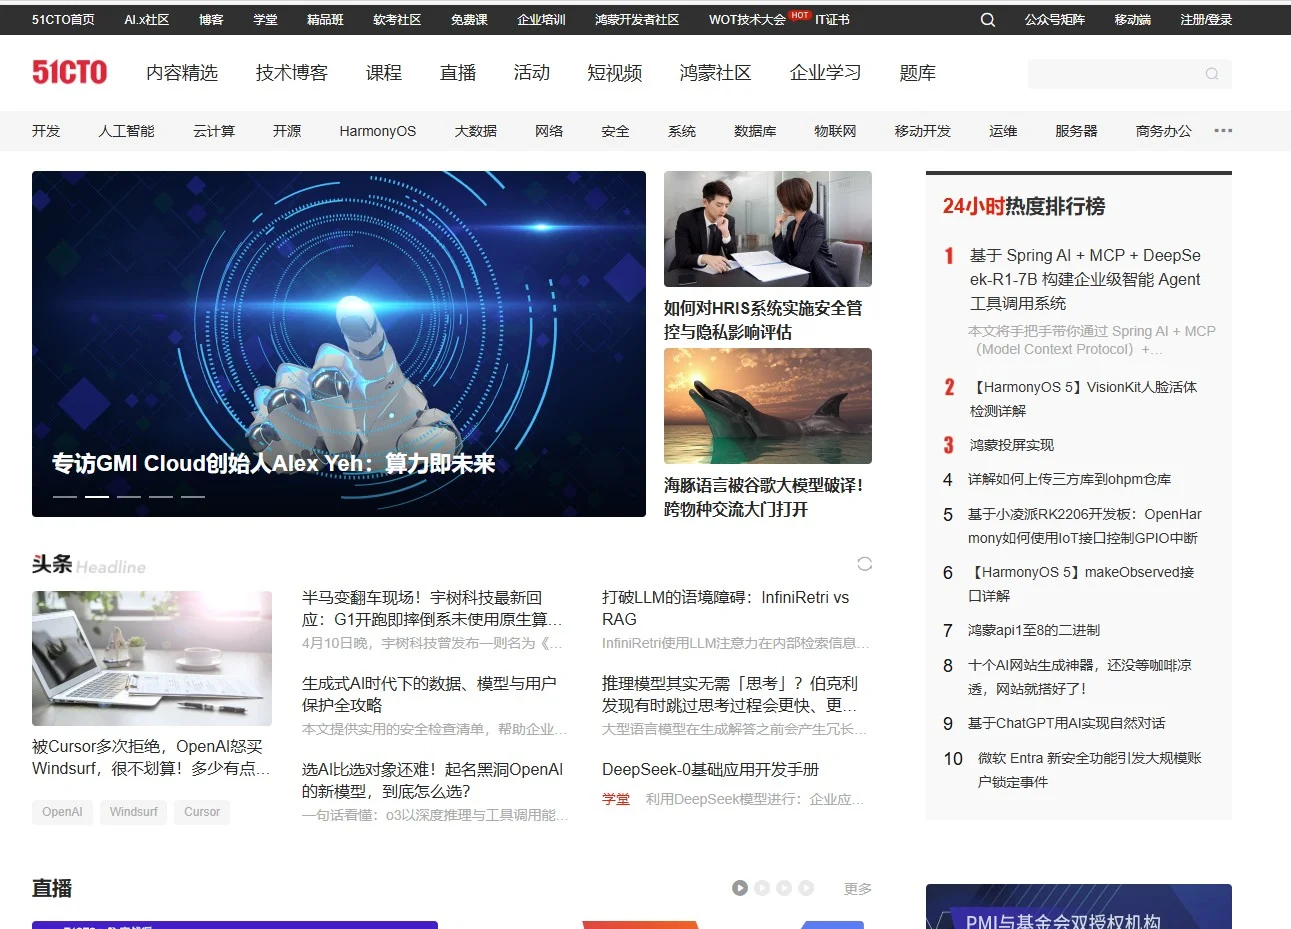
Task: Select the 人工智能 category tab
Action: point(126,131)
